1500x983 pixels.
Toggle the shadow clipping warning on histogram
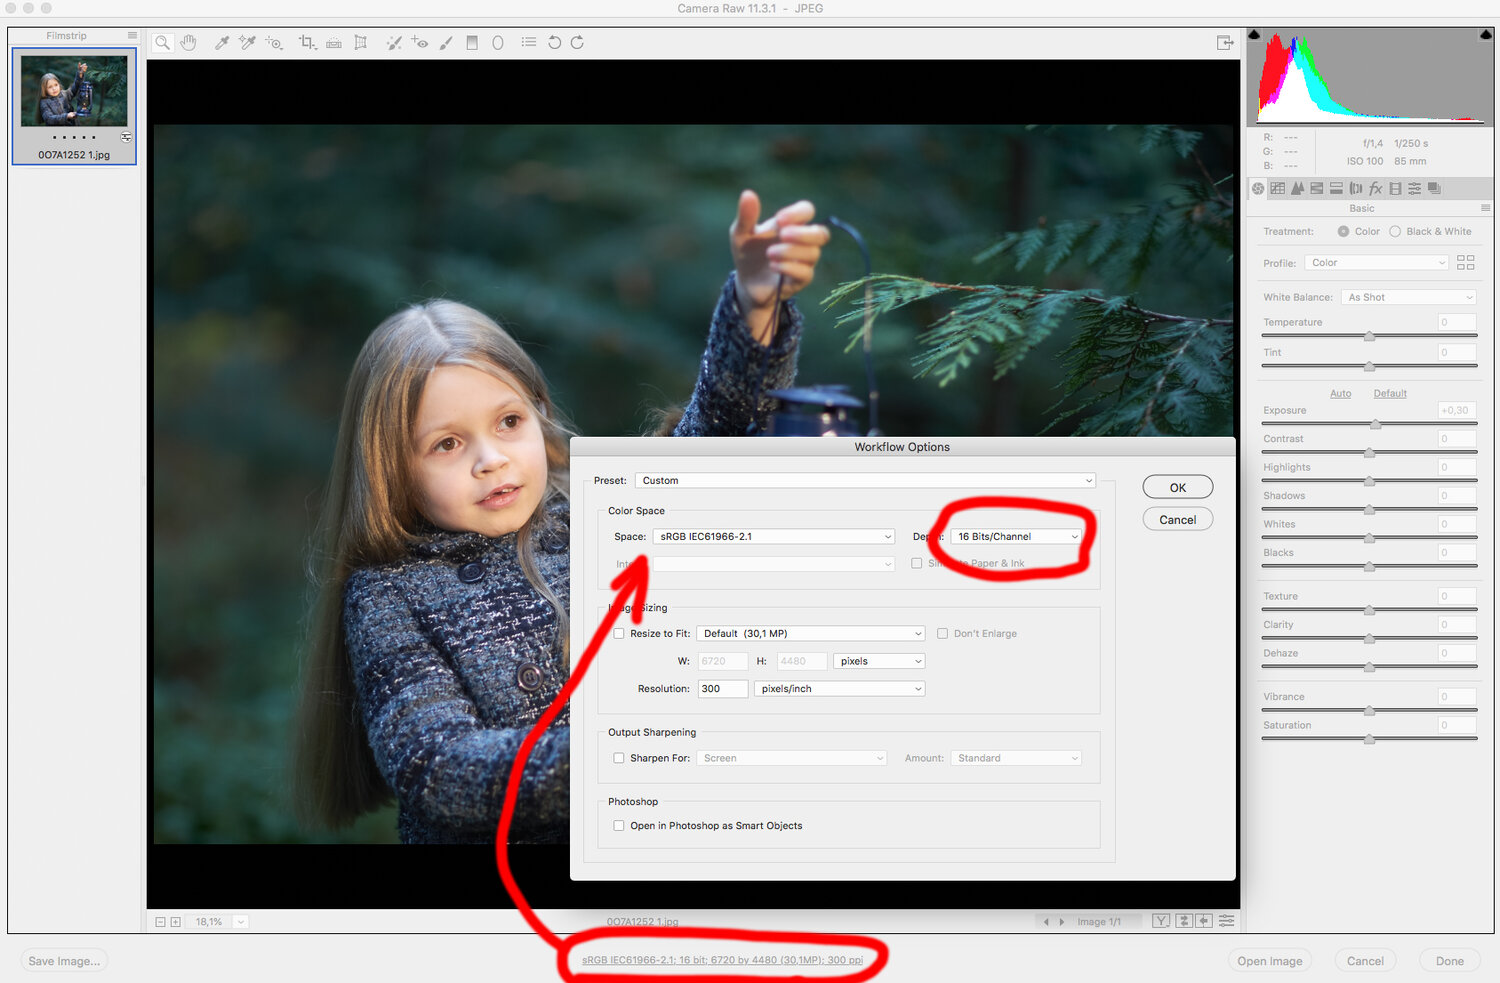[x=1255, y=35]
